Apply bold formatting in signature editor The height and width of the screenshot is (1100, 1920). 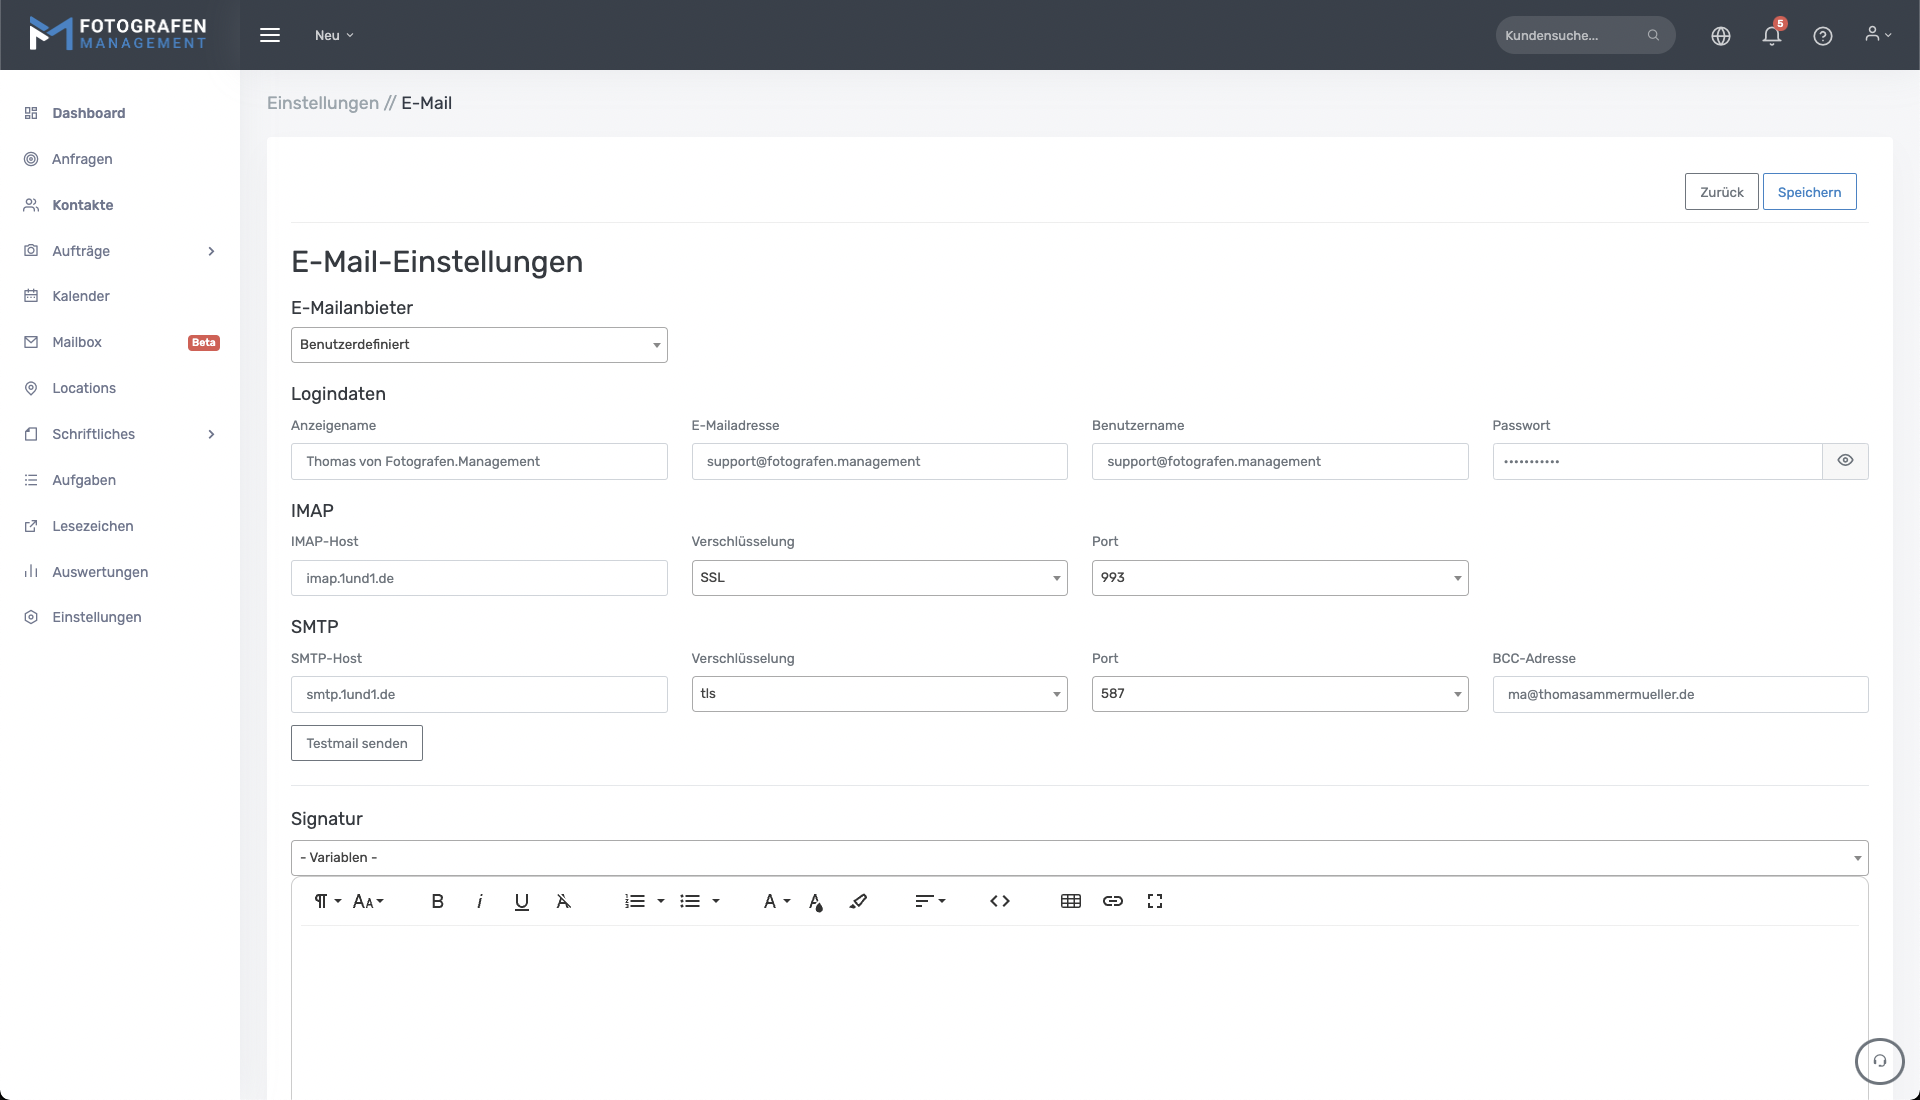[x=437, y=901]
